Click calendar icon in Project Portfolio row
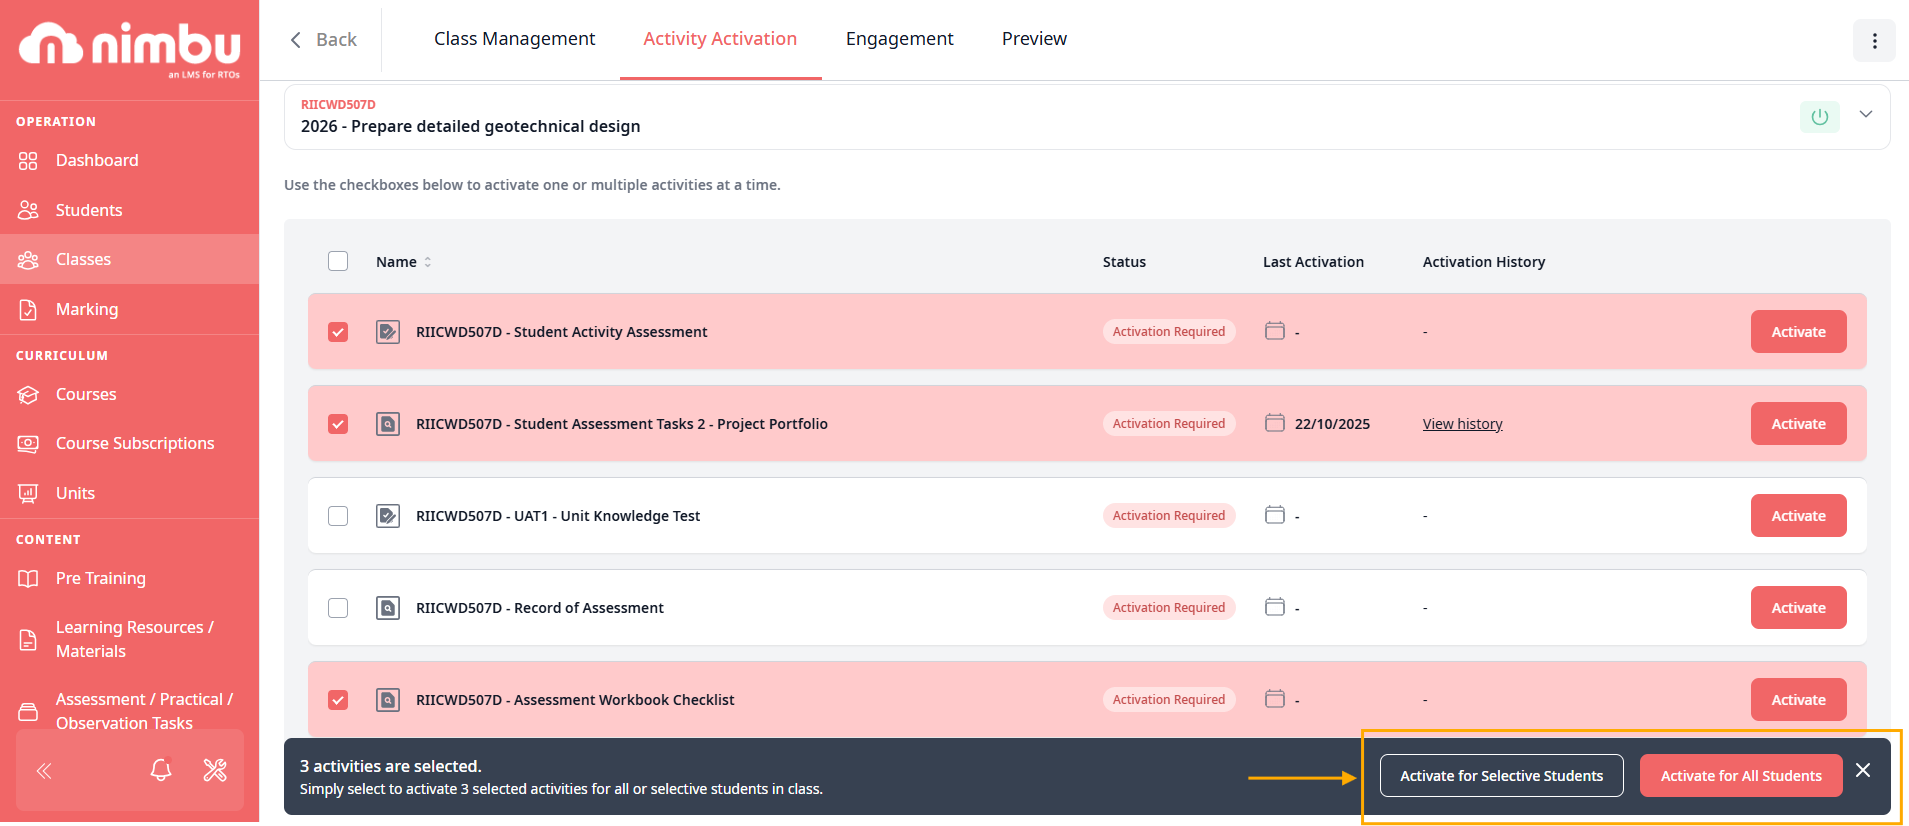 tap(1274, 423)
